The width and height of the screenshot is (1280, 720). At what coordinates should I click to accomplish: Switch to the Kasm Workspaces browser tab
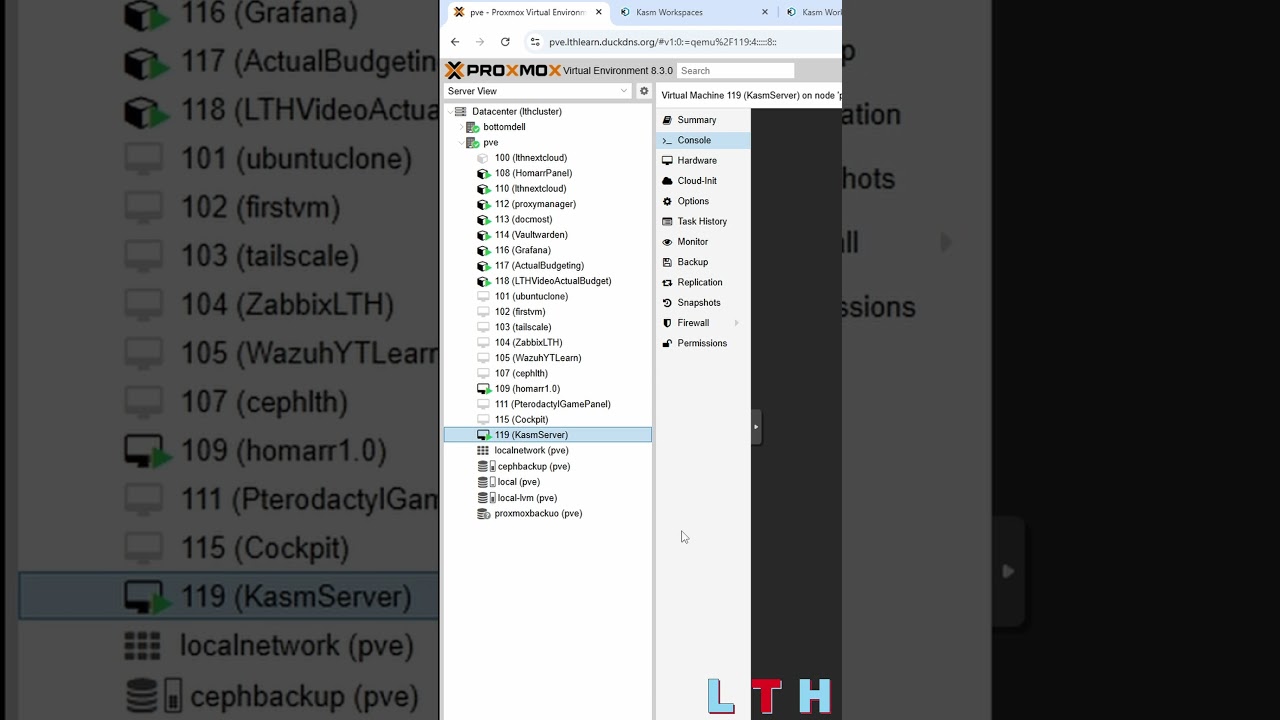pyautogui.click(x=693, y=12)
